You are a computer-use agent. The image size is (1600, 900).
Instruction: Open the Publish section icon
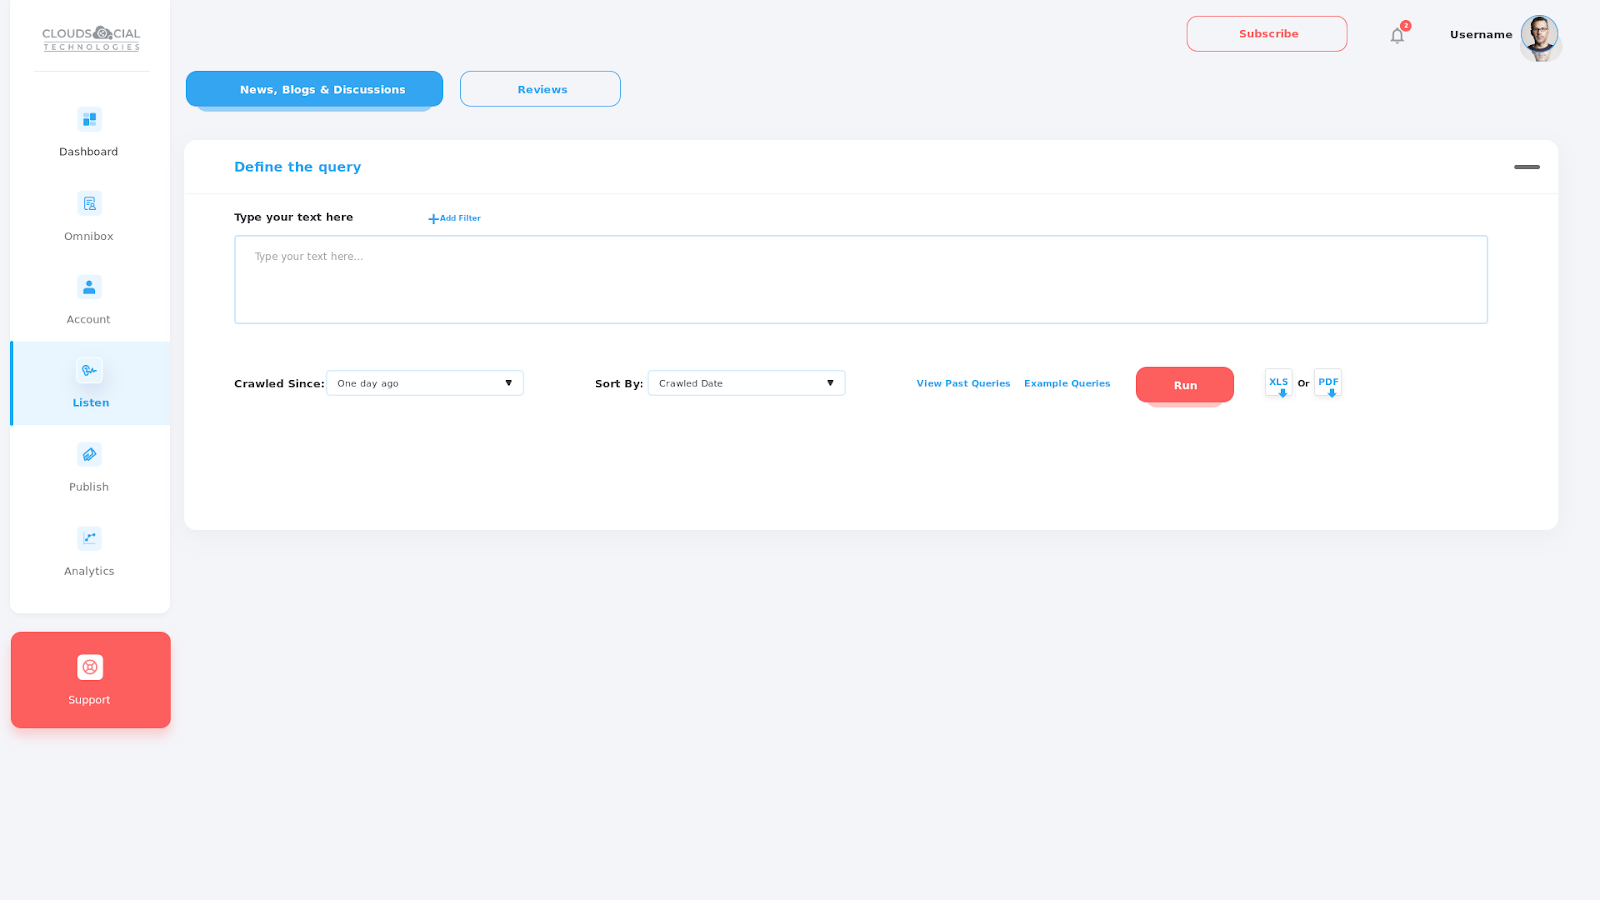click(89, 455)
